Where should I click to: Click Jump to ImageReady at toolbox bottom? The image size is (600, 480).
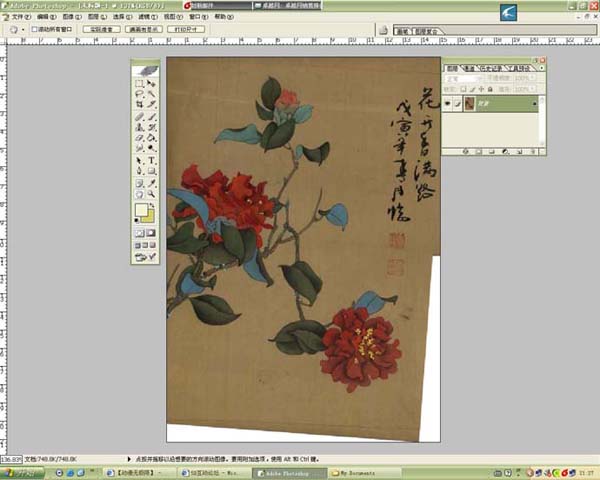tap(145, 257)
